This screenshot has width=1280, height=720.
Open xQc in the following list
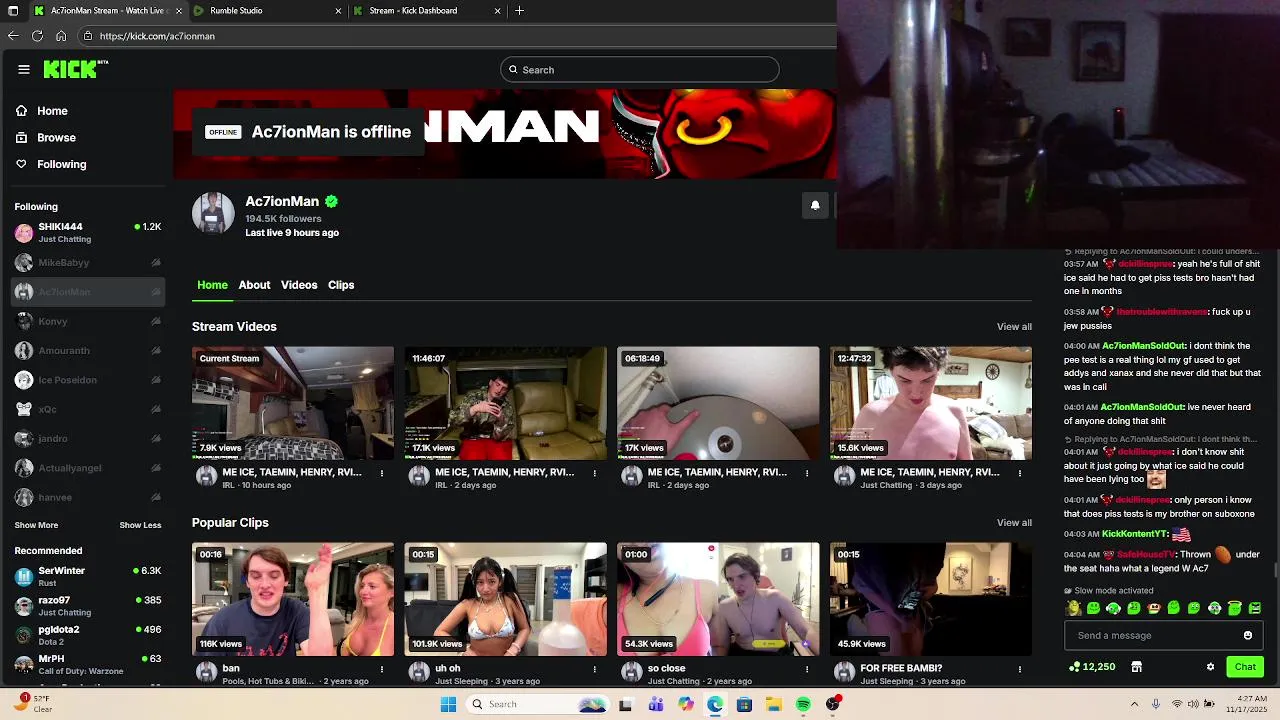point(88,409)
